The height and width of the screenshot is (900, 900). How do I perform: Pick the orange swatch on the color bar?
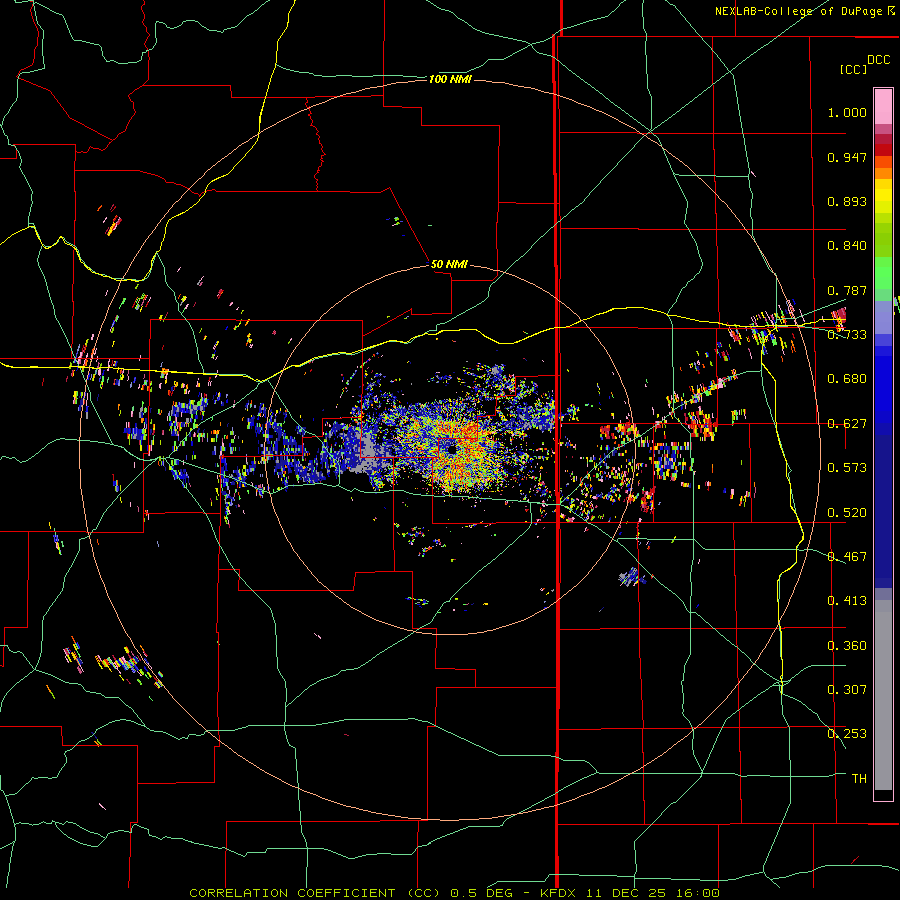click(883, 173)
